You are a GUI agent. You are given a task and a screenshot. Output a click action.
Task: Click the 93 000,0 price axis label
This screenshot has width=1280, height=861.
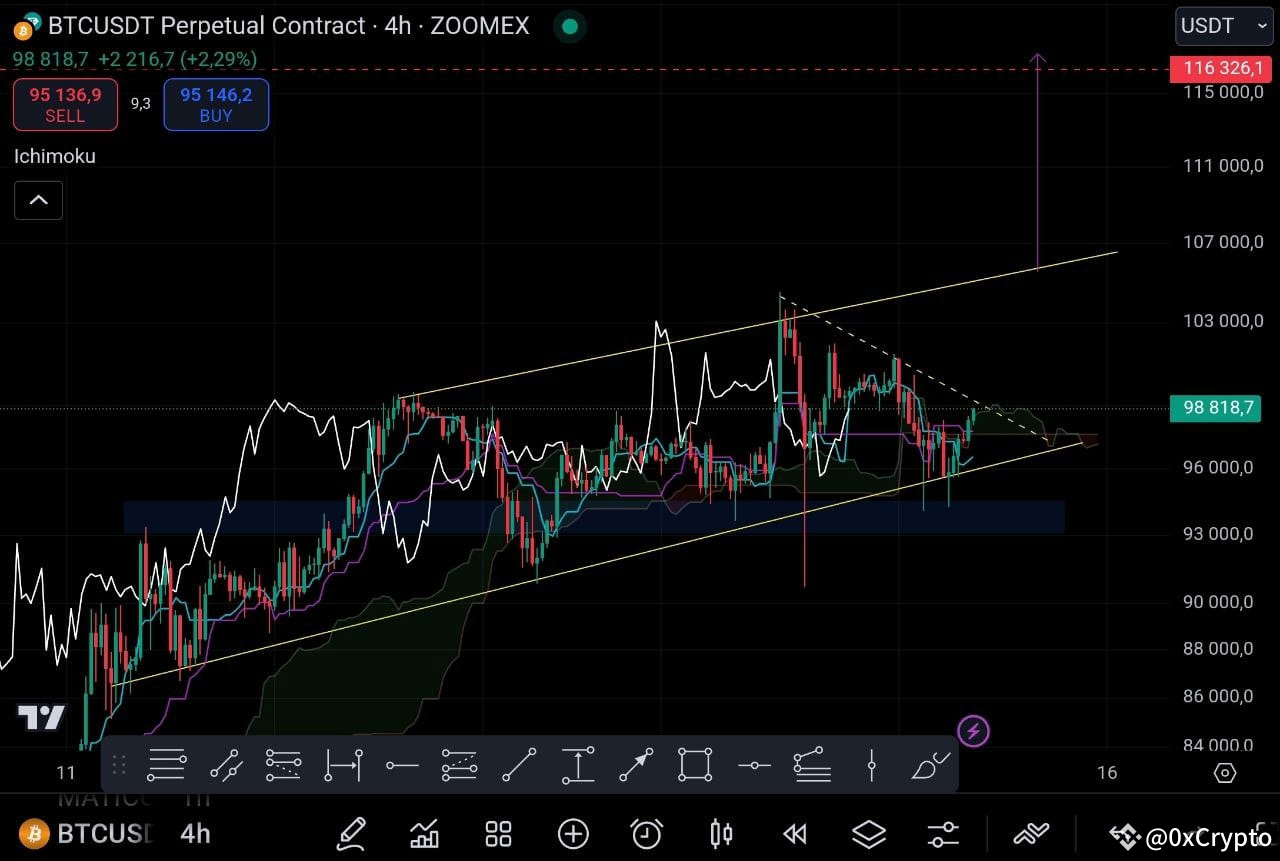(x=1219, y=534)
